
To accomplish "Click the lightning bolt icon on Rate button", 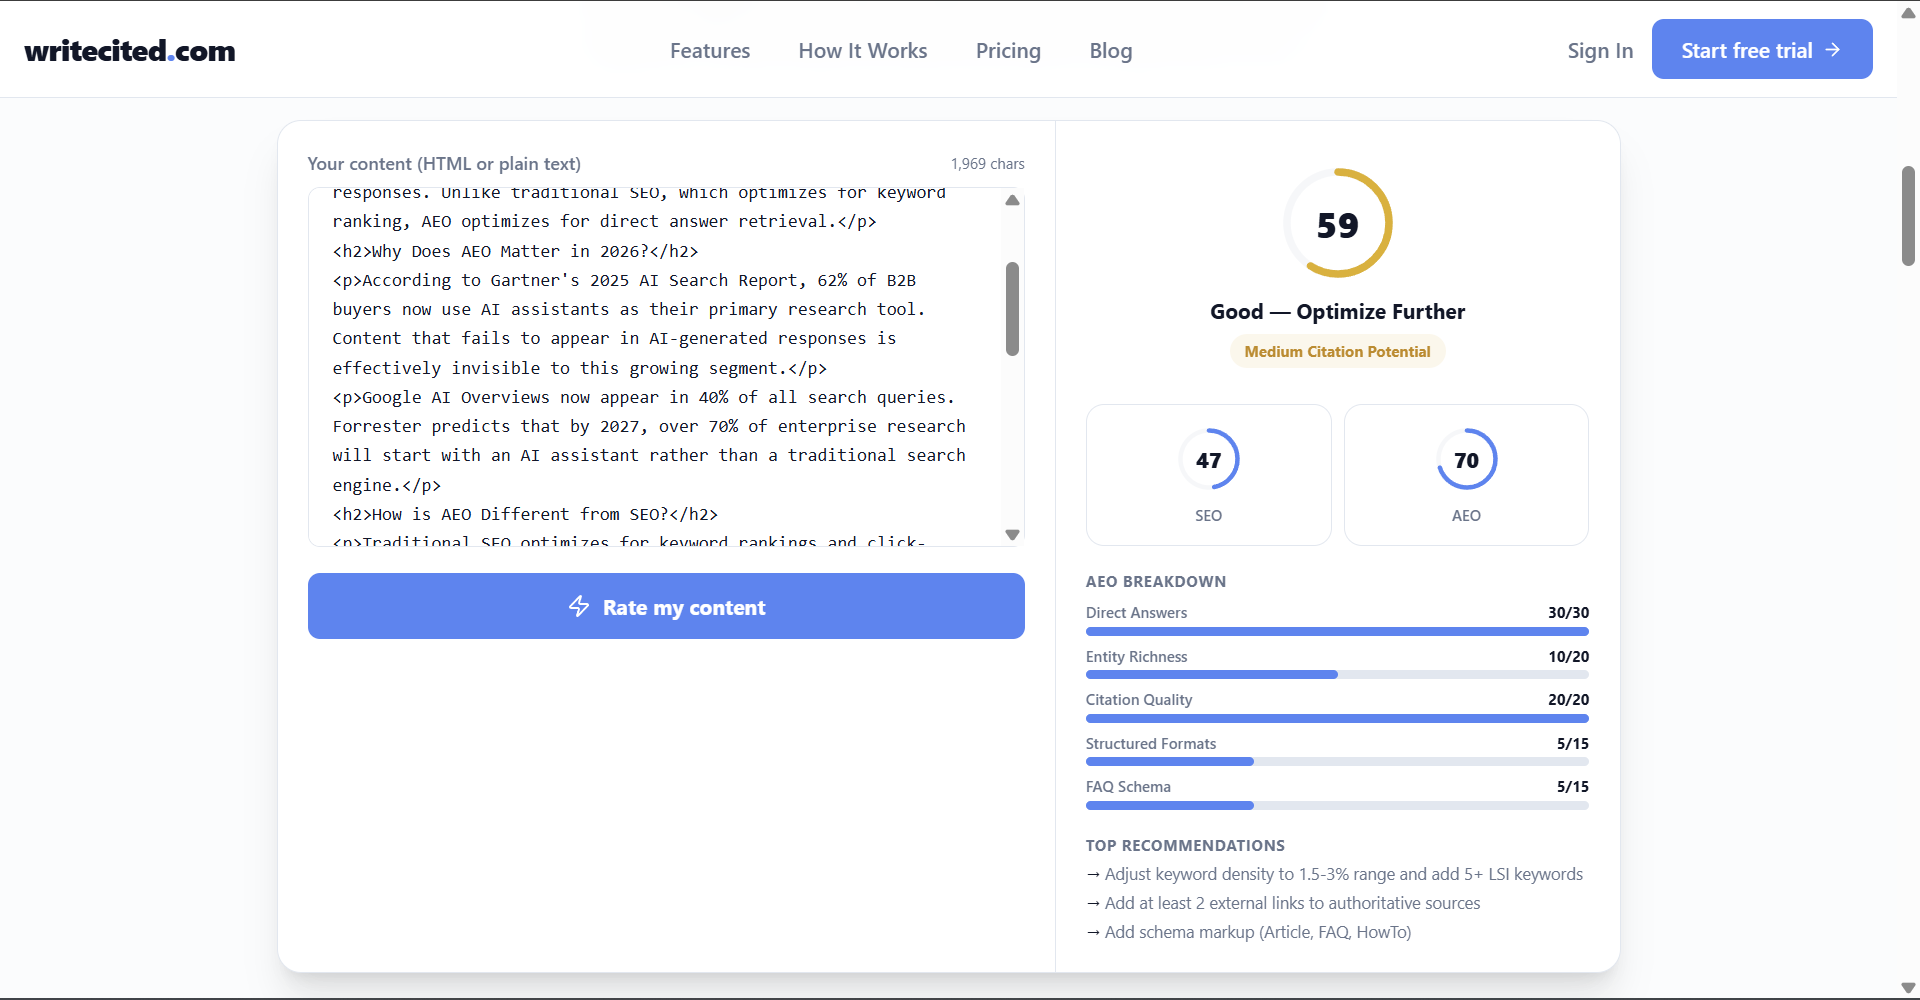I will coord(579,607).
